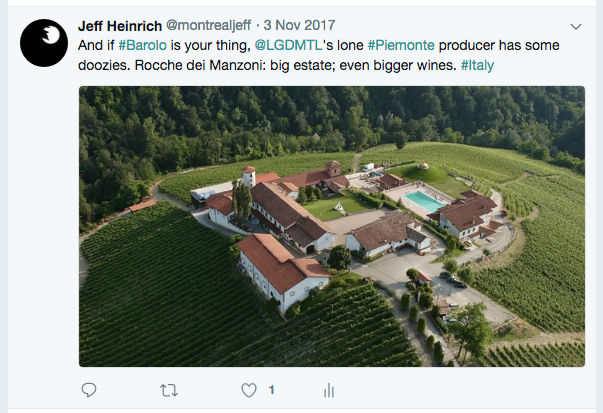Click the turquoise swimming pool in the photo
This screenshot has width=603, height=413.
pos(424,201)
